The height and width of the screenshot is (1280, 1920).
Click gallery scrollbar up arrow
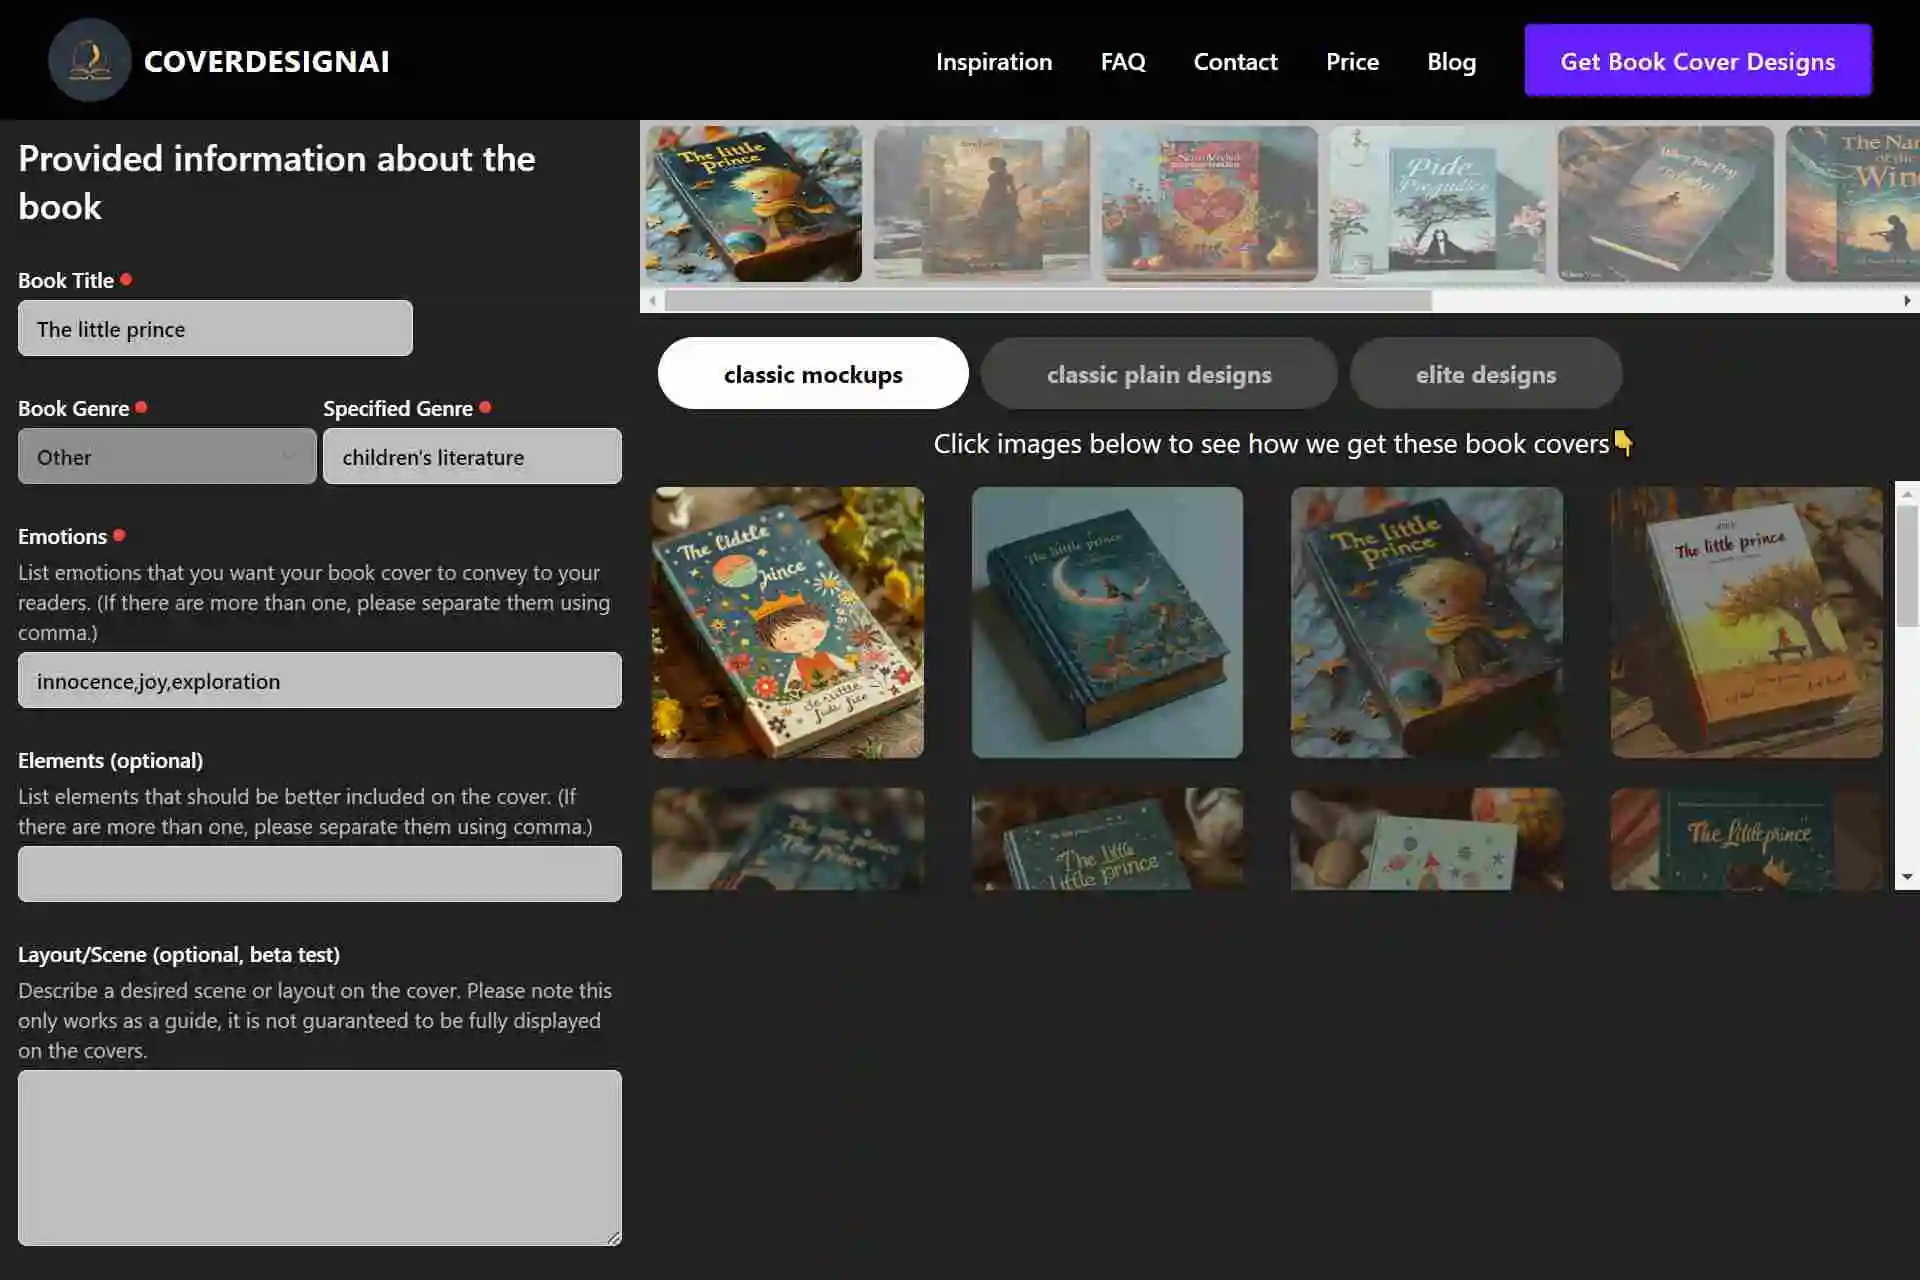(x=1907, y=494)
